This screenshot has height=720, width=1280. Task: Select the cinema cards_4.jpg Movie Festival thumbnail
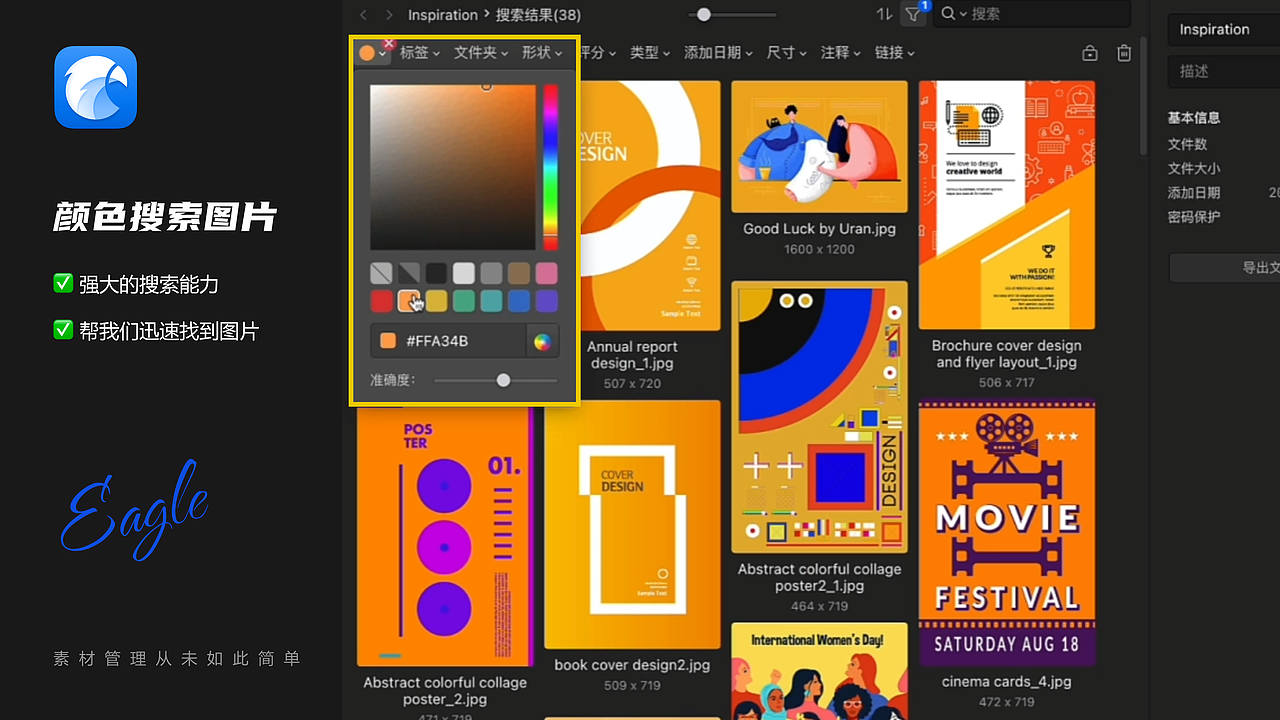point(1006,533)
